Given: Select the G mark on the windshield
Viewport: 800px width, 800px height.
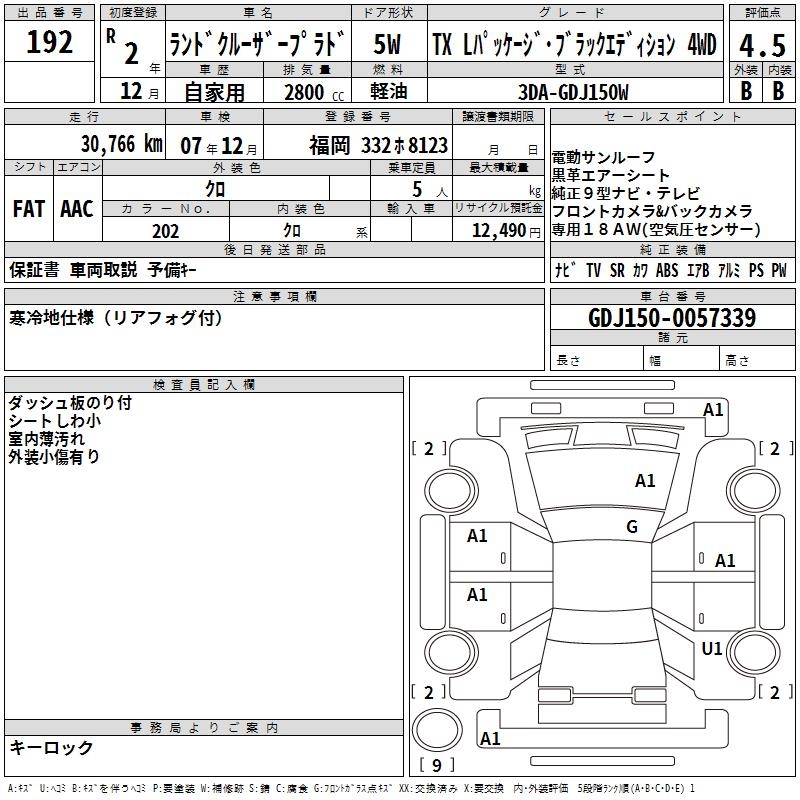Looking at the screenshot, I should click(632, 526).
